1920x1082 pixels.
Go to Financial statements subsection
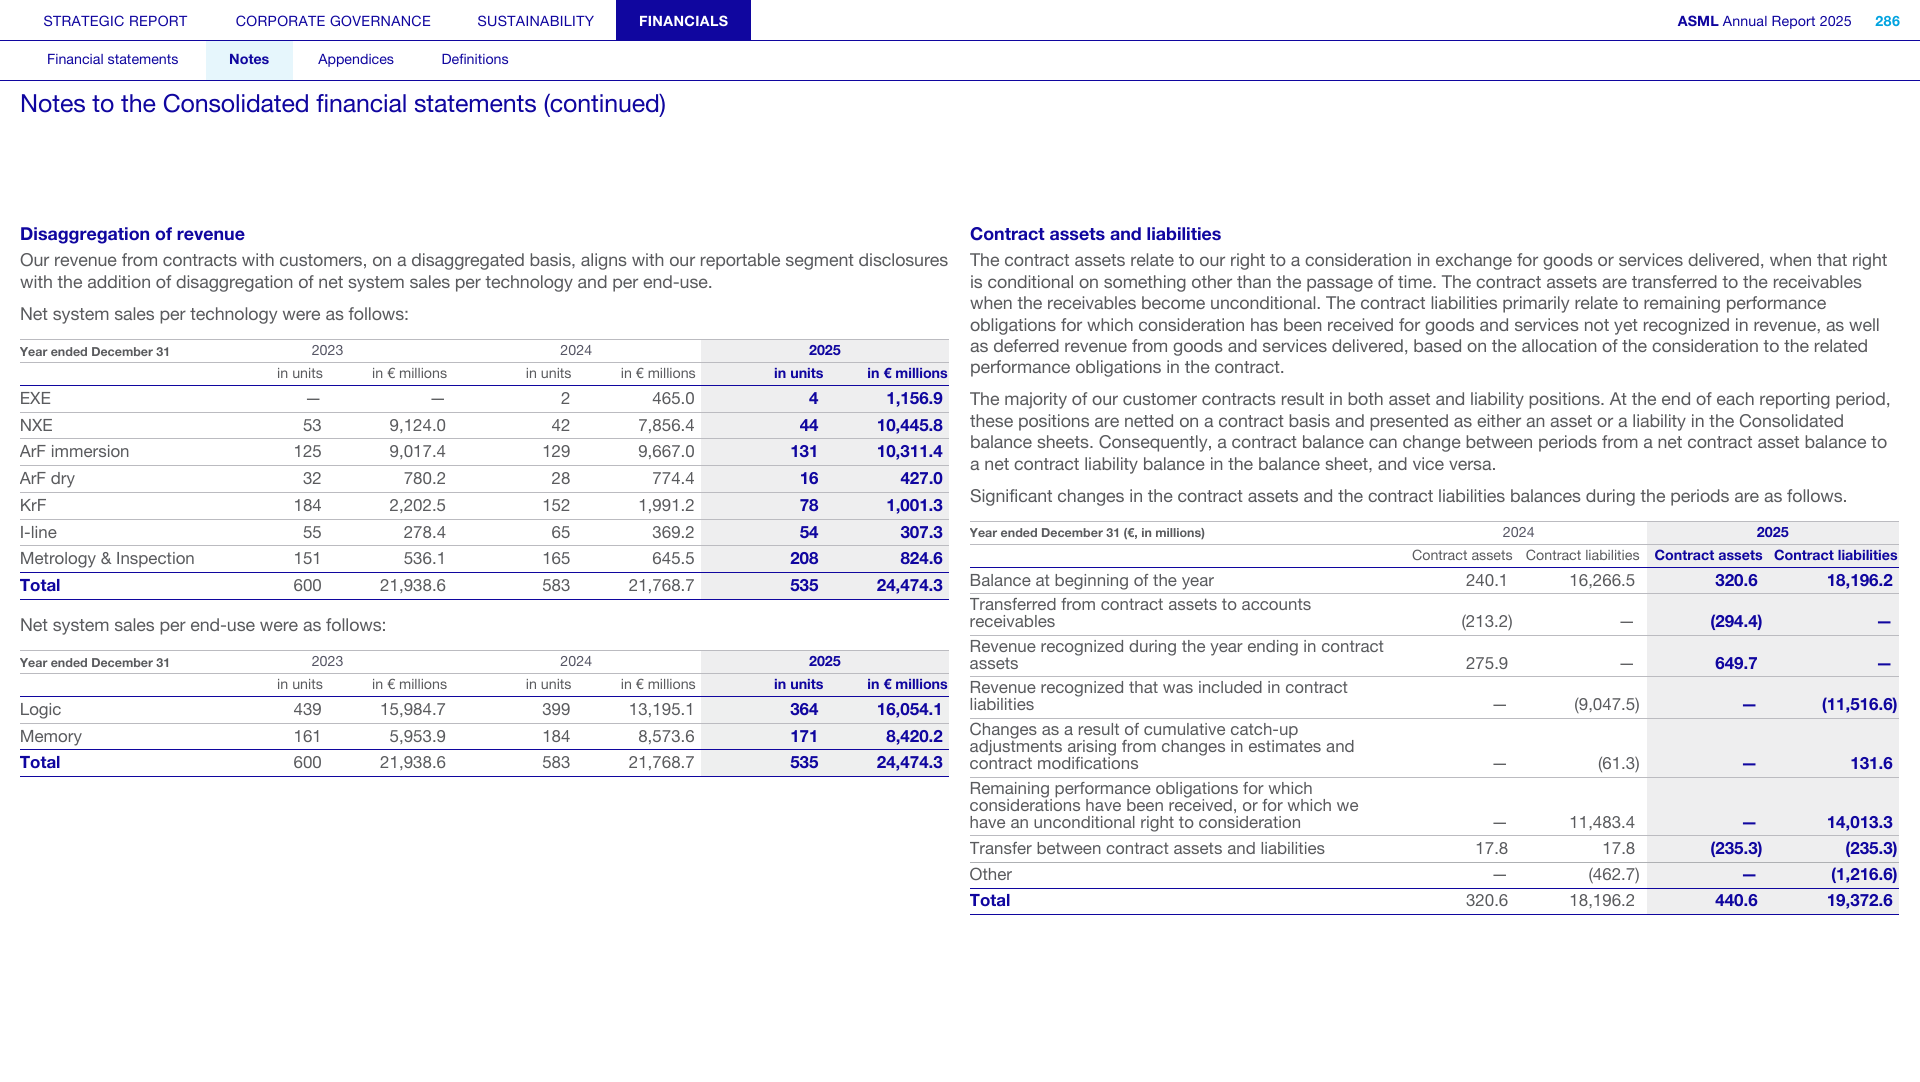112,60
